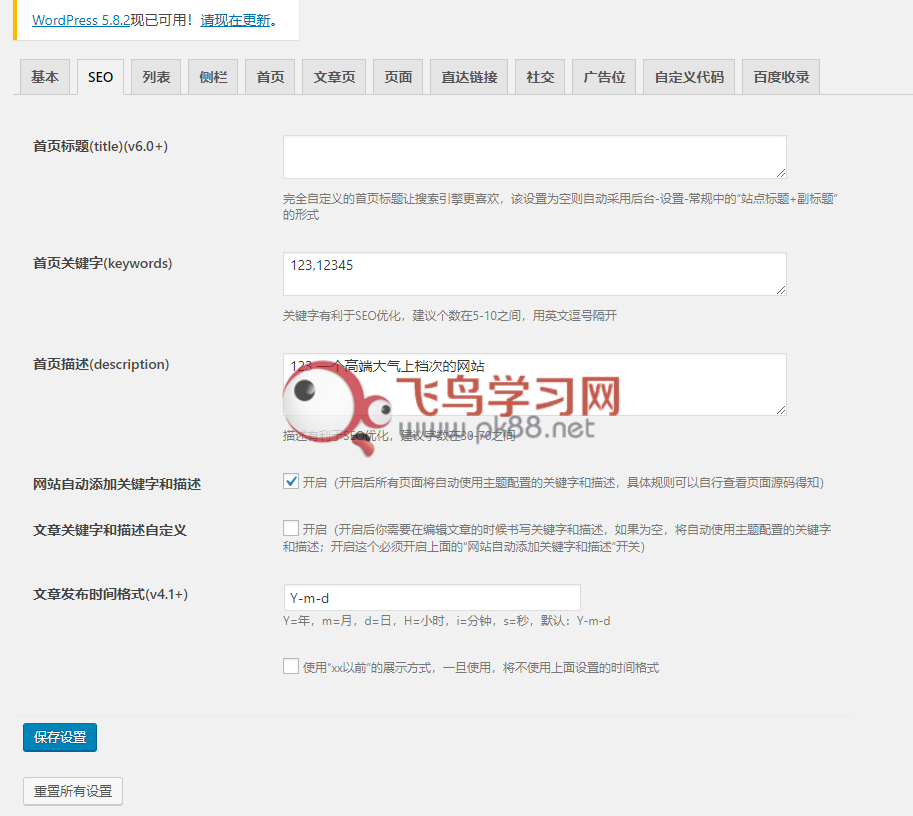The width and height of the screenshot is (913, 816).
Task: Select the 自定义代码 tab
Action: tap(689, 77)
